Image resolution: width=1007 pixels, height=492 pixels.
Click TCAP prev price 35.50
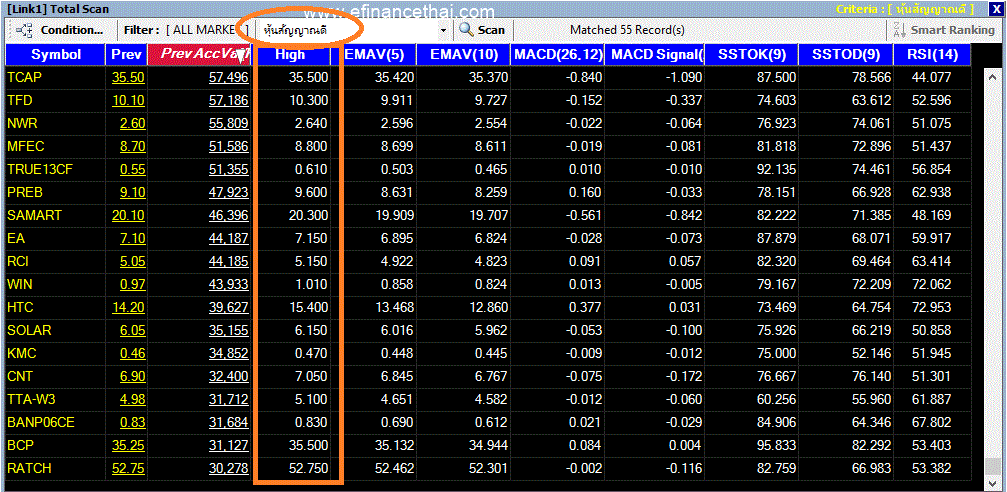click(128, 78)
